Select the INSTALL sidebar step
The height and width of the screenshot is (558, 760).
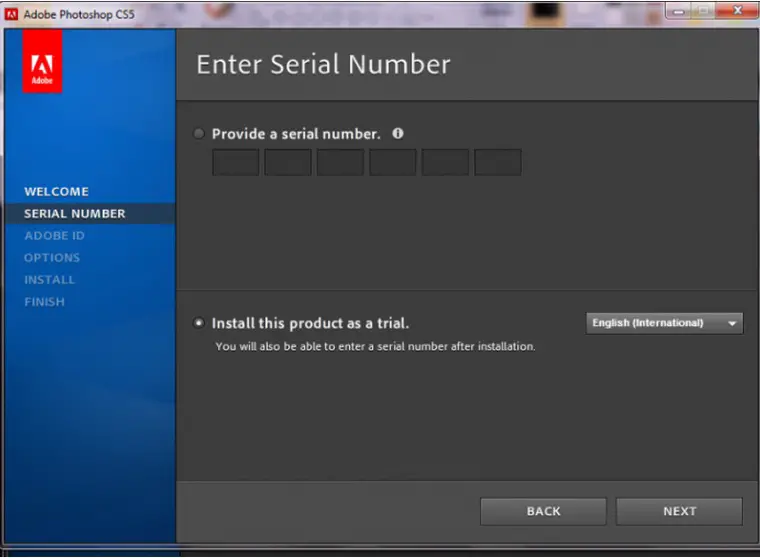pos(49,280)
